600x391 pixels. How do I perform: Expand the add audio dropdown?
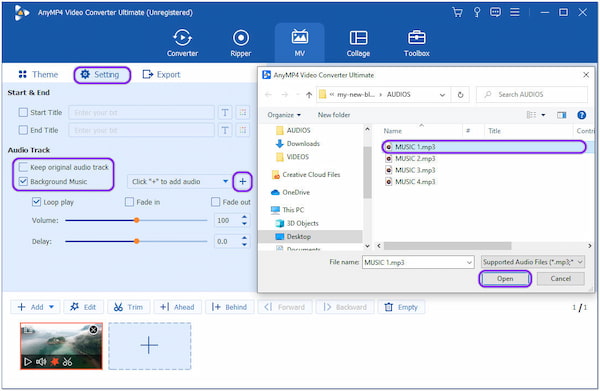tap(225, 181)
